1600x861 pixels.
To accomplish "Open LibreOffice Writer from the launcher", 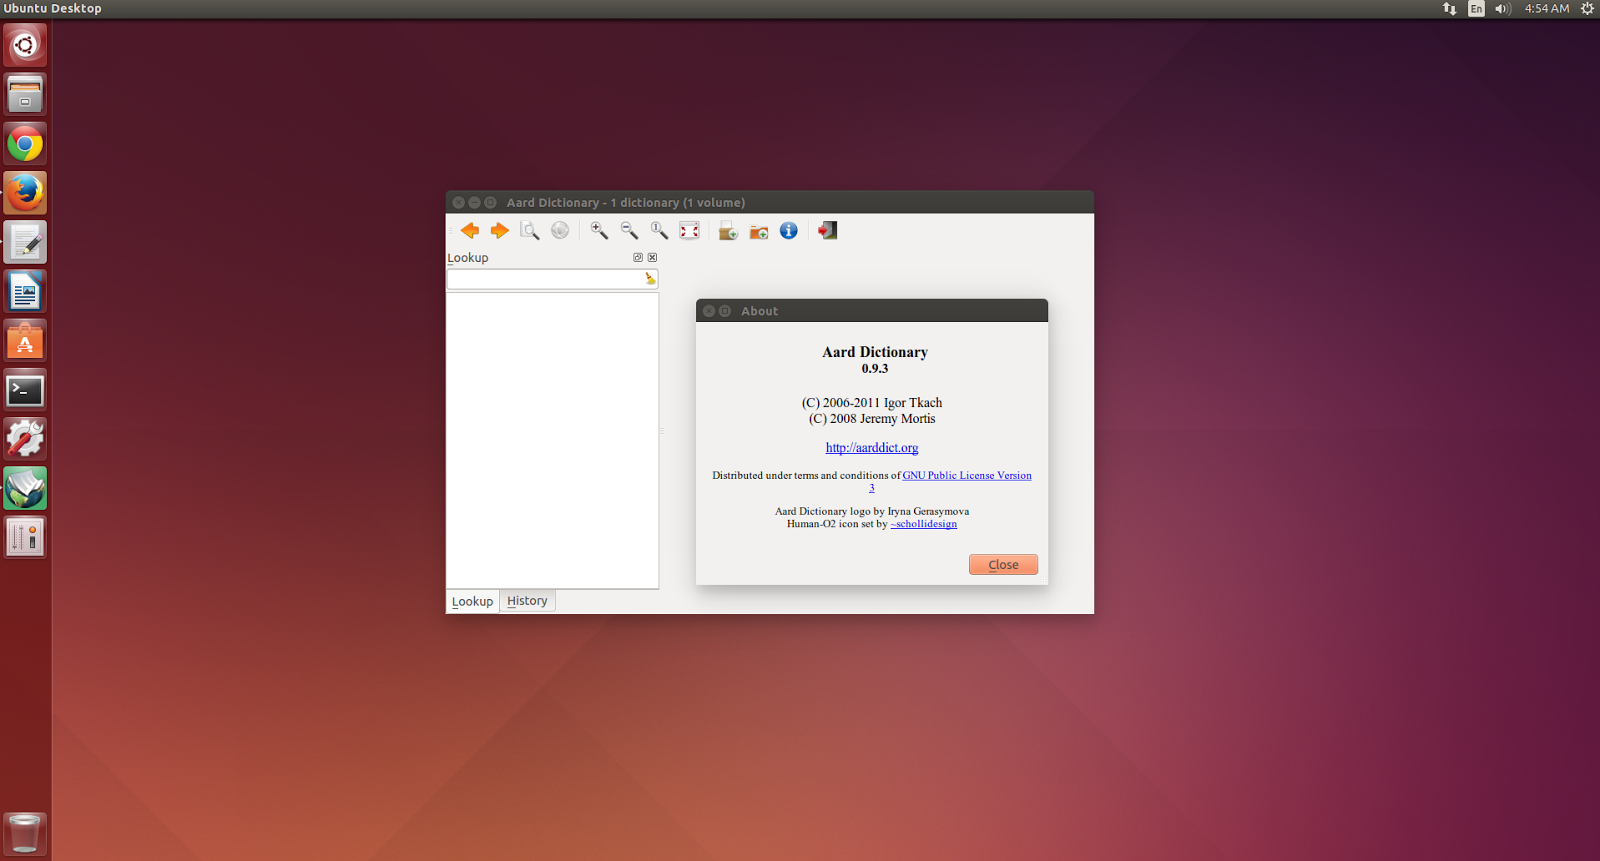I will pyautogui.click(x=25, y=292).
